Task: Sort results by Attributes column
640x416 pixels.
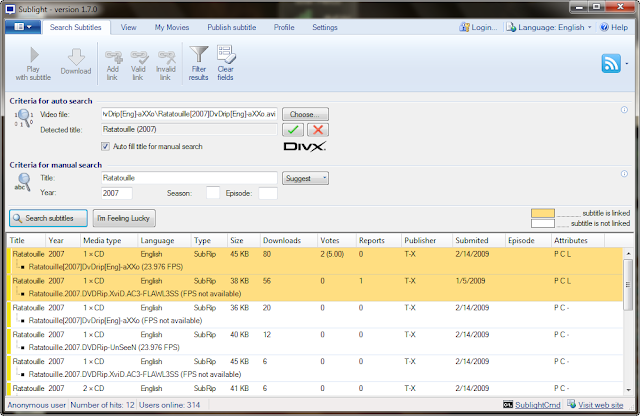Action: (x=578, y=240)
